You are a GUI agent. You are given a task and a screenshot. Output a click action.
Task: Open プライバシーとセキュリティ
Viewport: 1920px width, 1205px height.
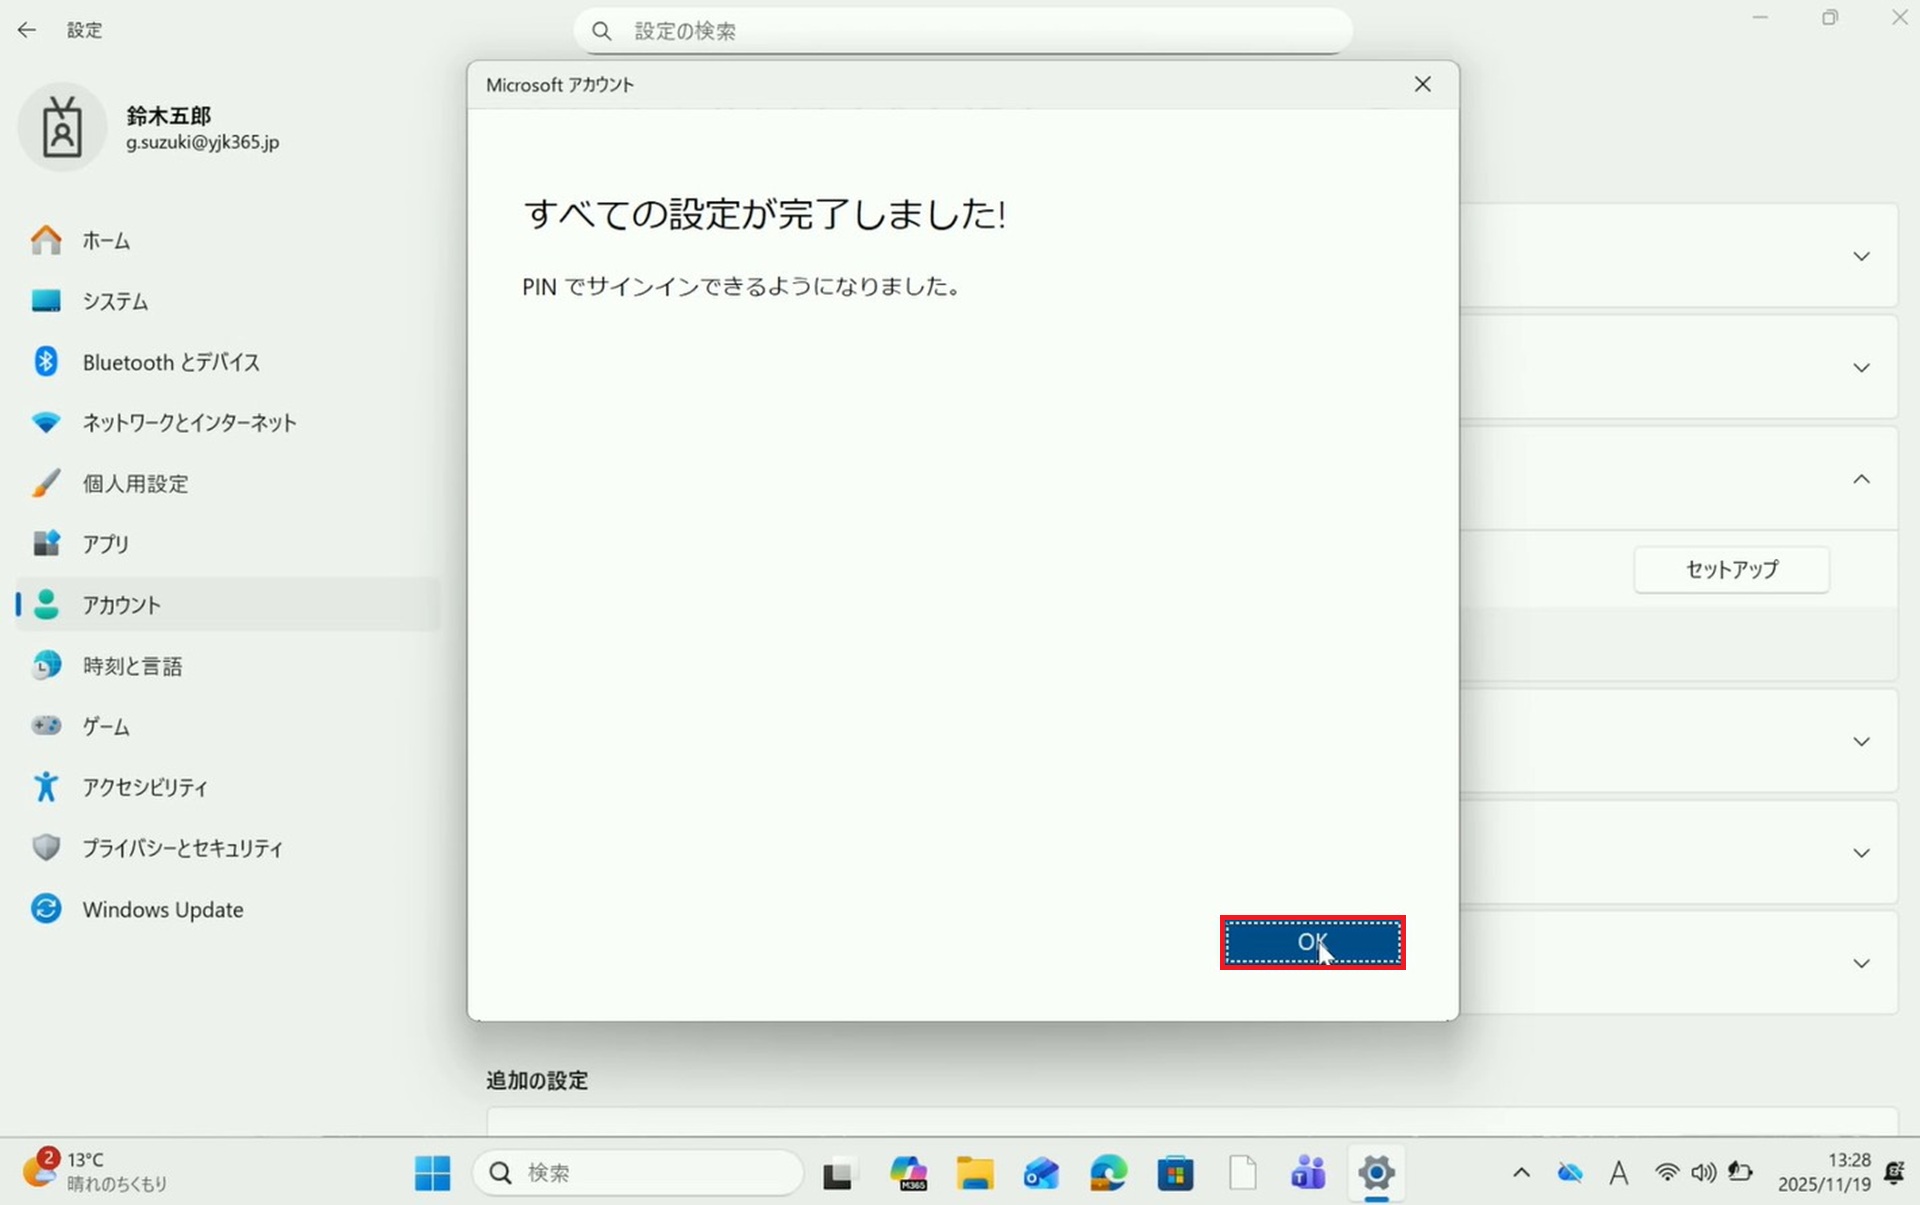[182, 848]
